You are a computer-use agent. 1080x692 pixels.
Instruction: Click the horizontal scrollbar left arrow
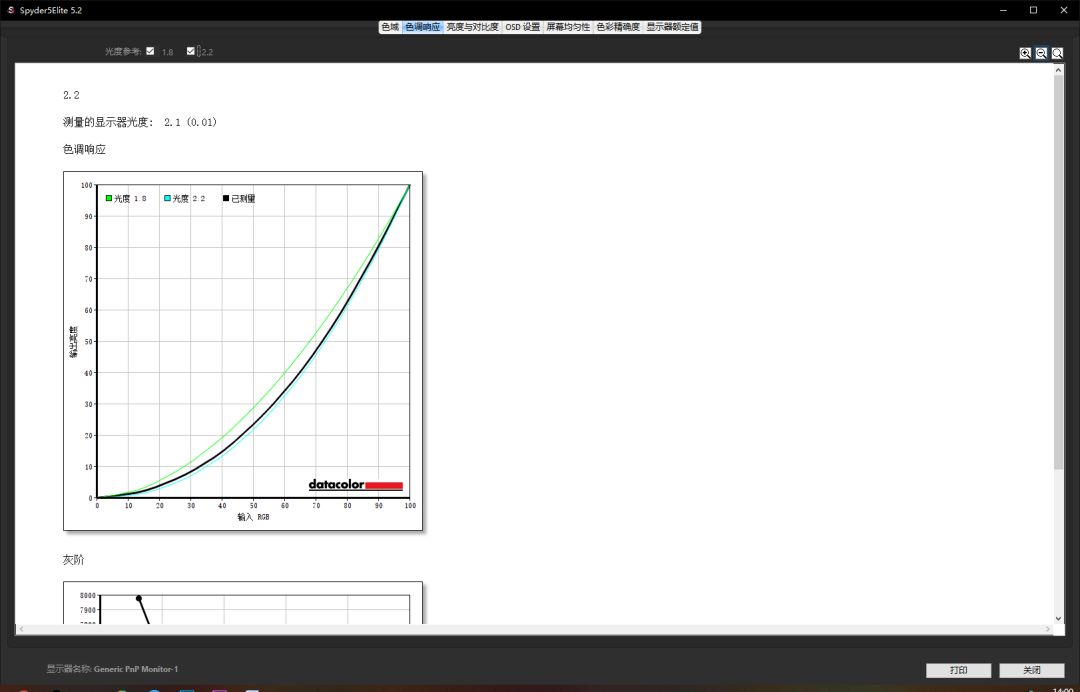click(21, 629)
